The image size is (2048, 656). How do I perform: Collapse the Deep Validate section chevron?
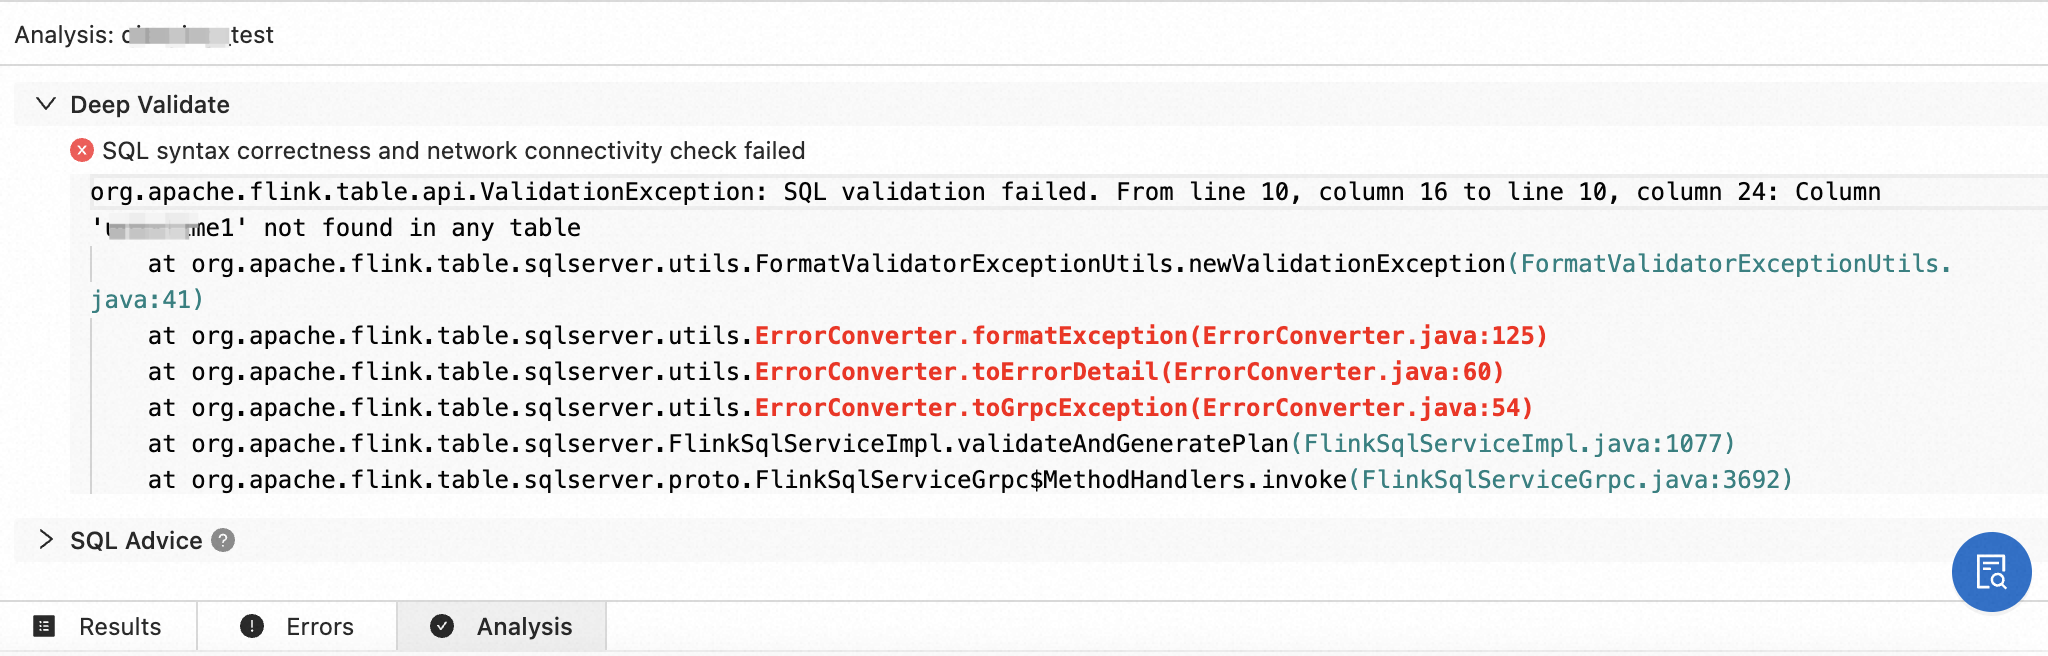pos(45,104)
